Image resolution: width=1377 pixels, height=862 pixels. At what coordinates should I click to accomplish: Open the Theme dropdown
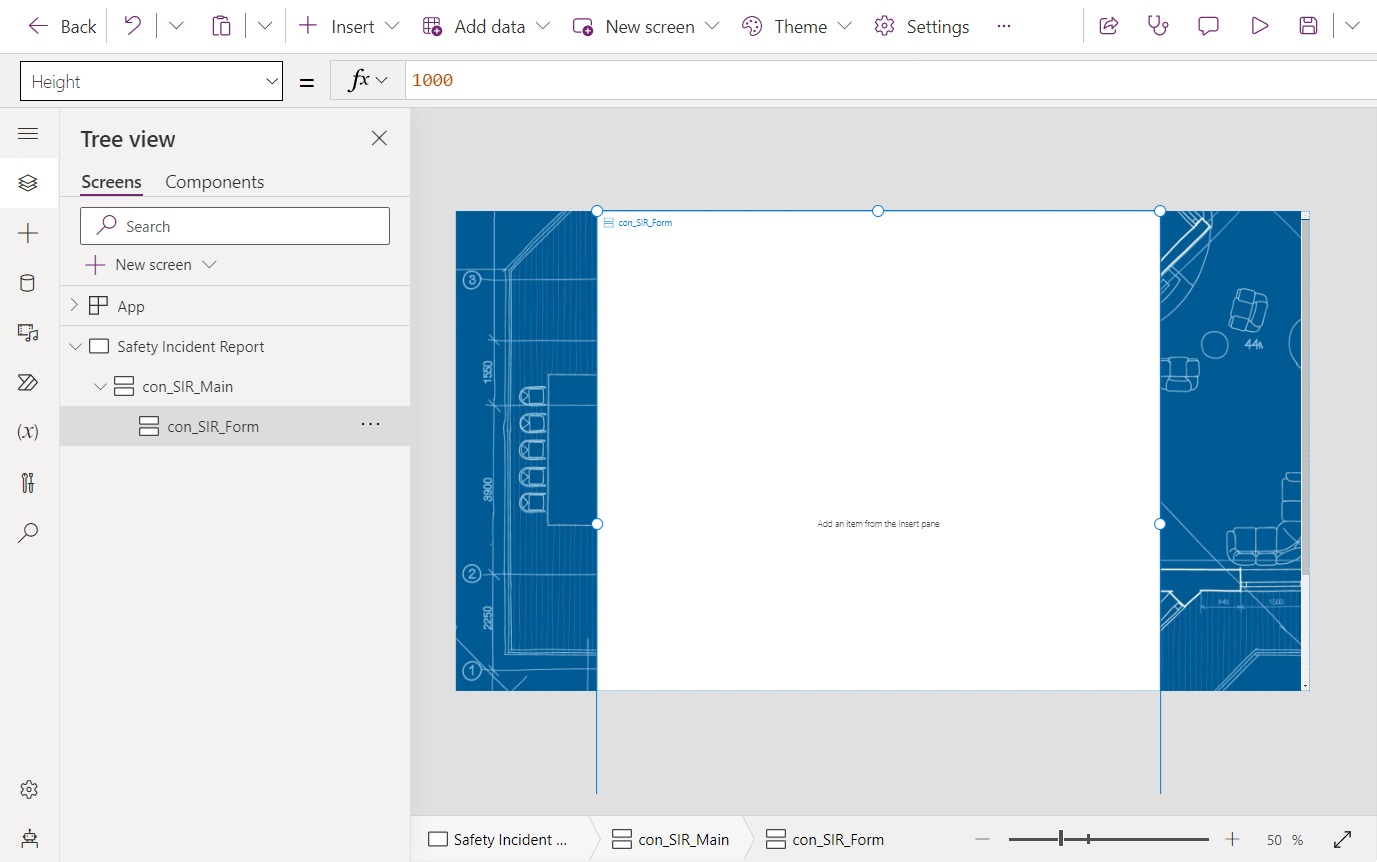pos(796,26)
